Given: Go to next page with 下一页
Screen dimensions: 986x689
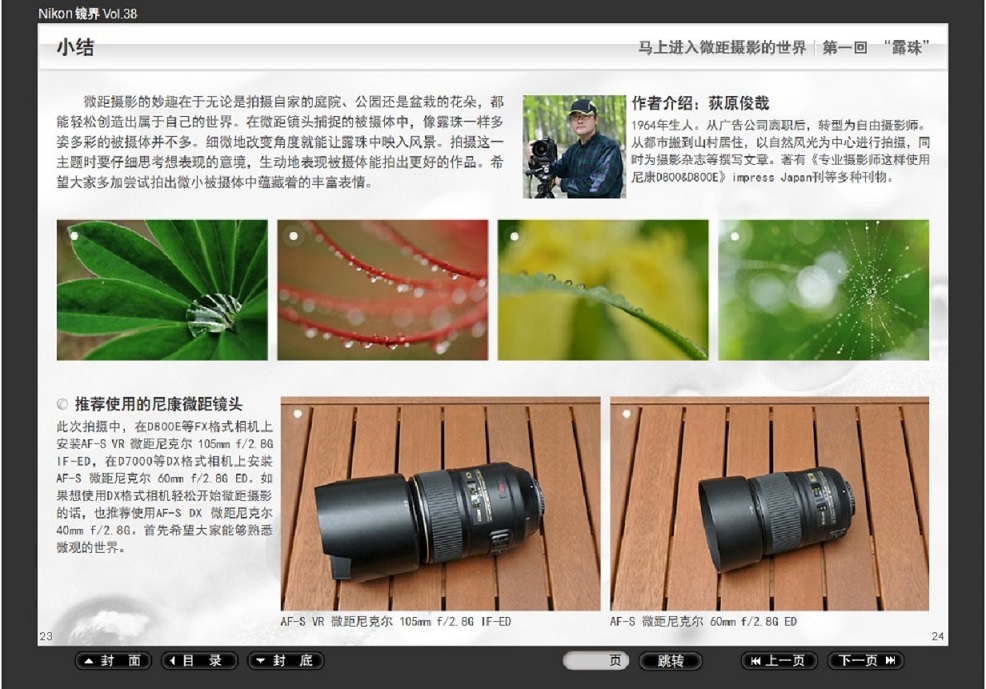Looking at the screenshot, I should click(866, 661).
